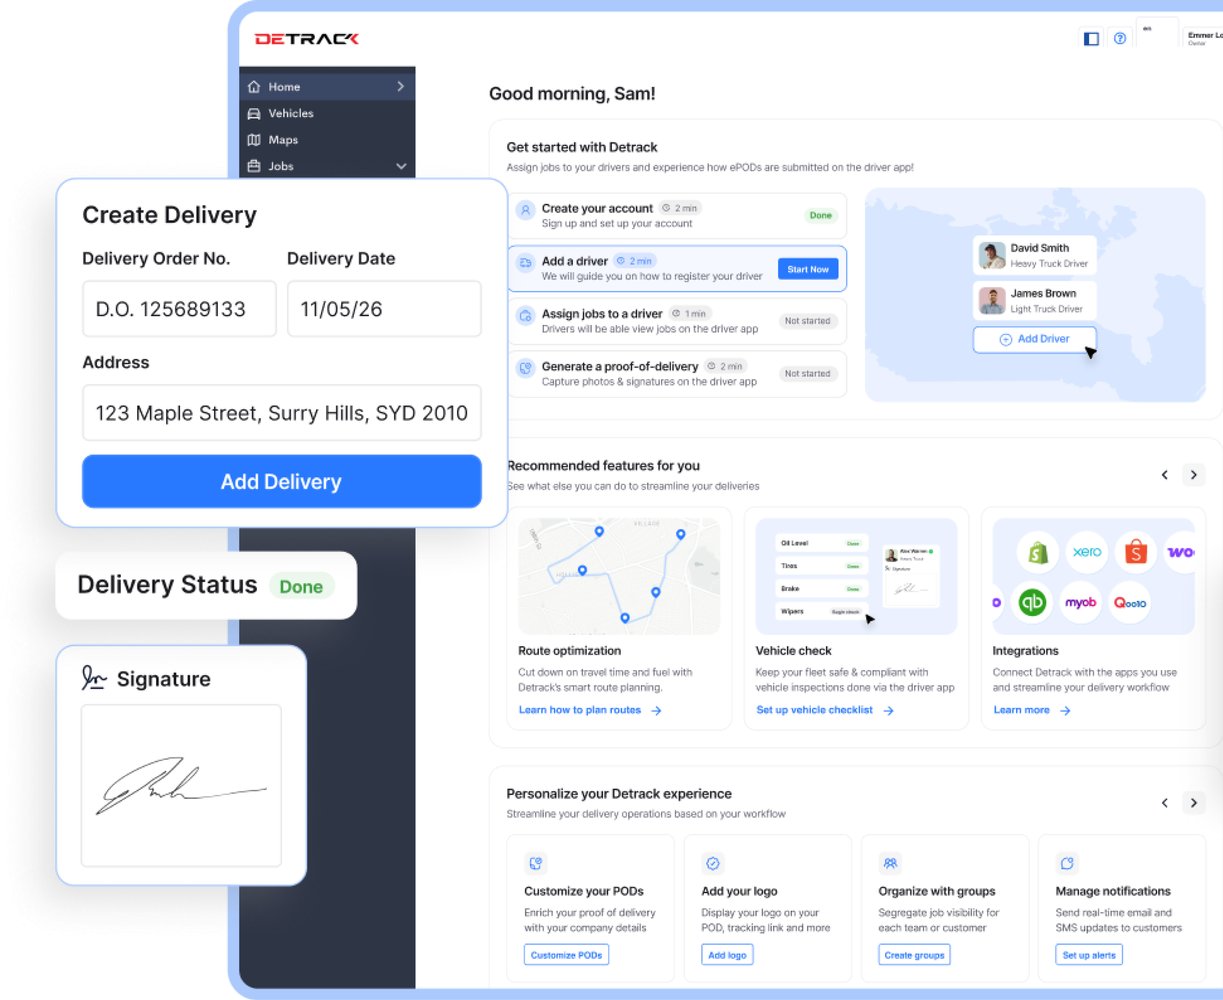Click the Get started with Detrack heading
Image resolution: width=1223 pixels, height=1000 pixels.
click(582, 147)
